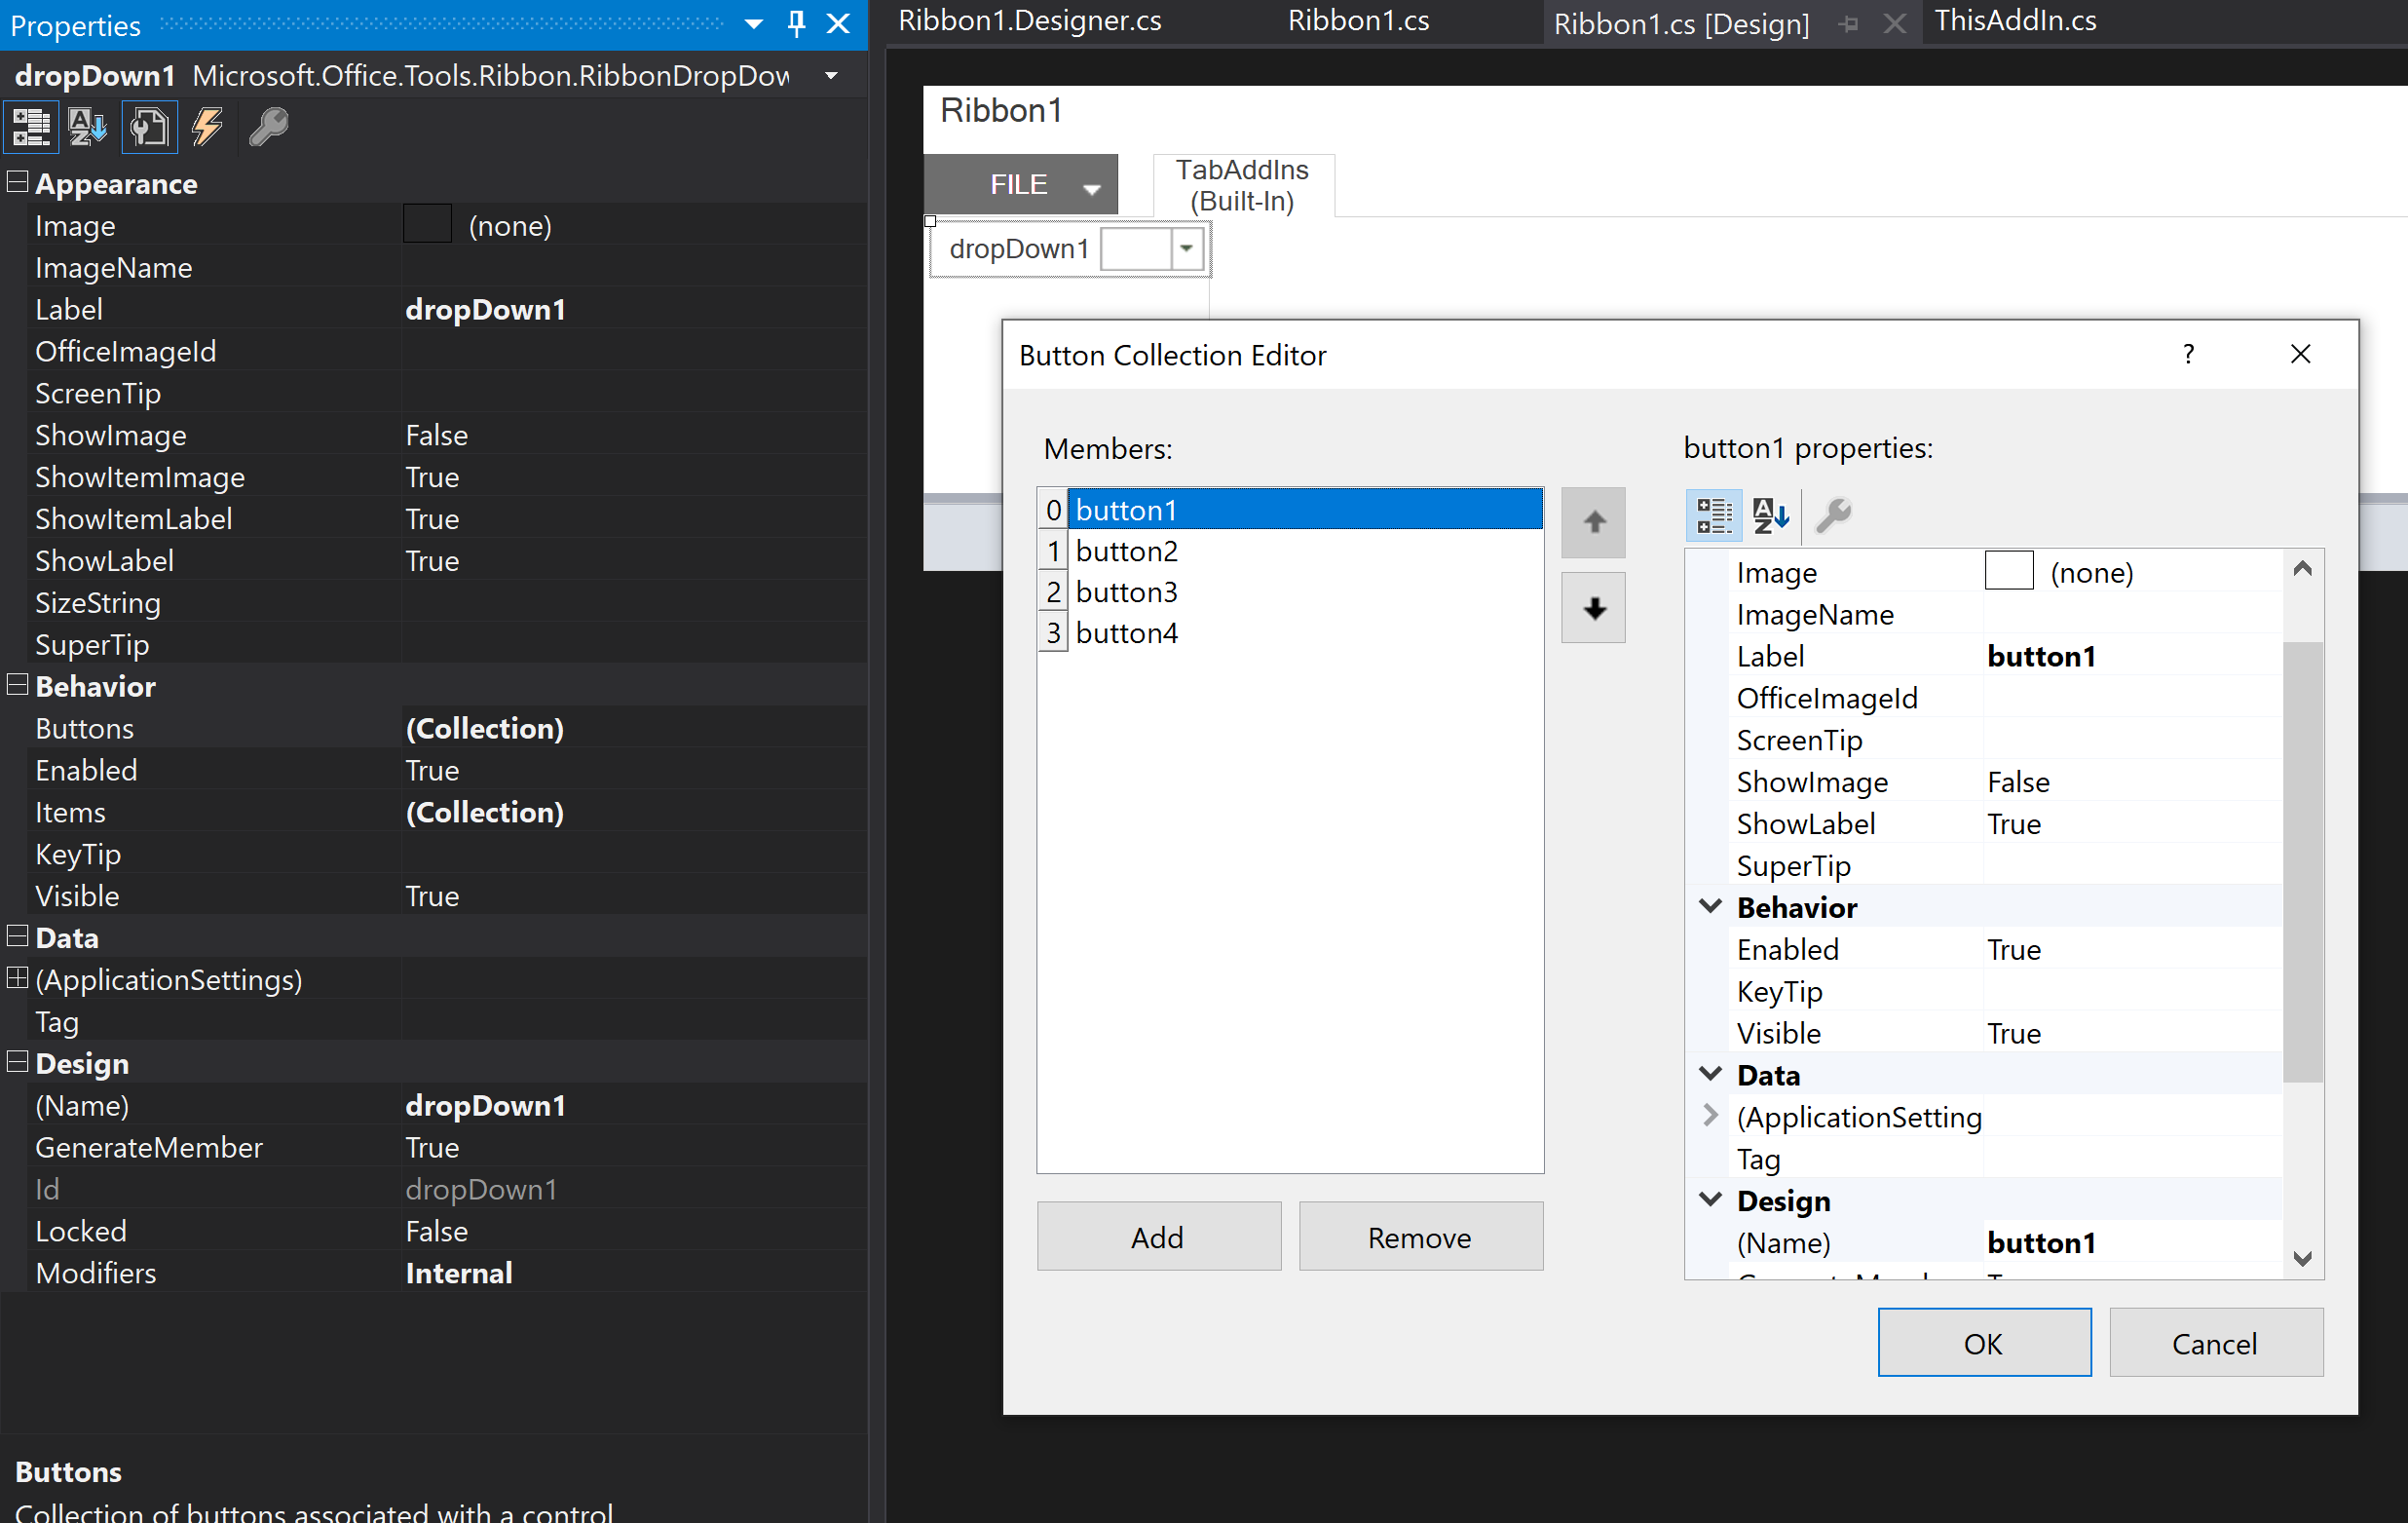The width and height of the screenshot is (2408, 1523).
Task: Click the Label value dropDown1
Action: click(x=485, y=310)
